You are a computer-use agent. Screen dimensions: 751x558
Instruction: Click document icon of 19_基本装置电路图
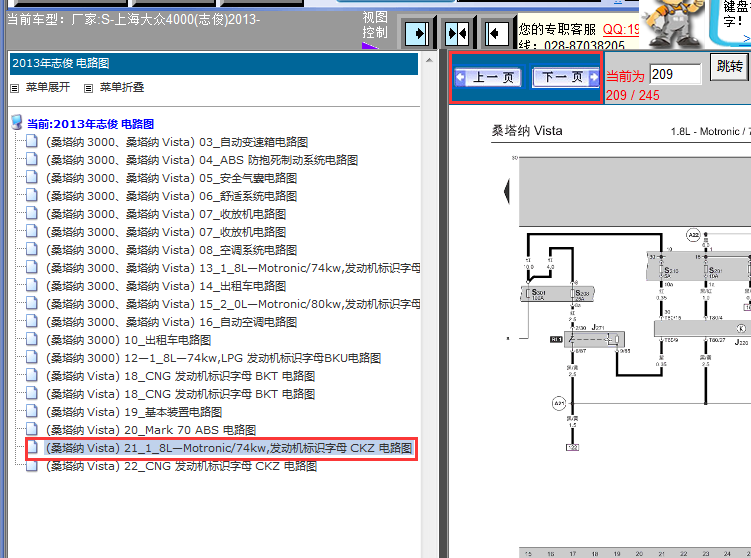click(32, 411)
